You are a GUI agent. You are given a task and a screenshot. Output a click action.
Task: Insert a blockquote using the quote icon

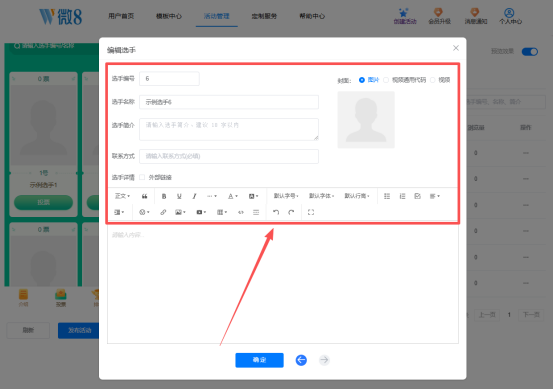tap(145, 196)
